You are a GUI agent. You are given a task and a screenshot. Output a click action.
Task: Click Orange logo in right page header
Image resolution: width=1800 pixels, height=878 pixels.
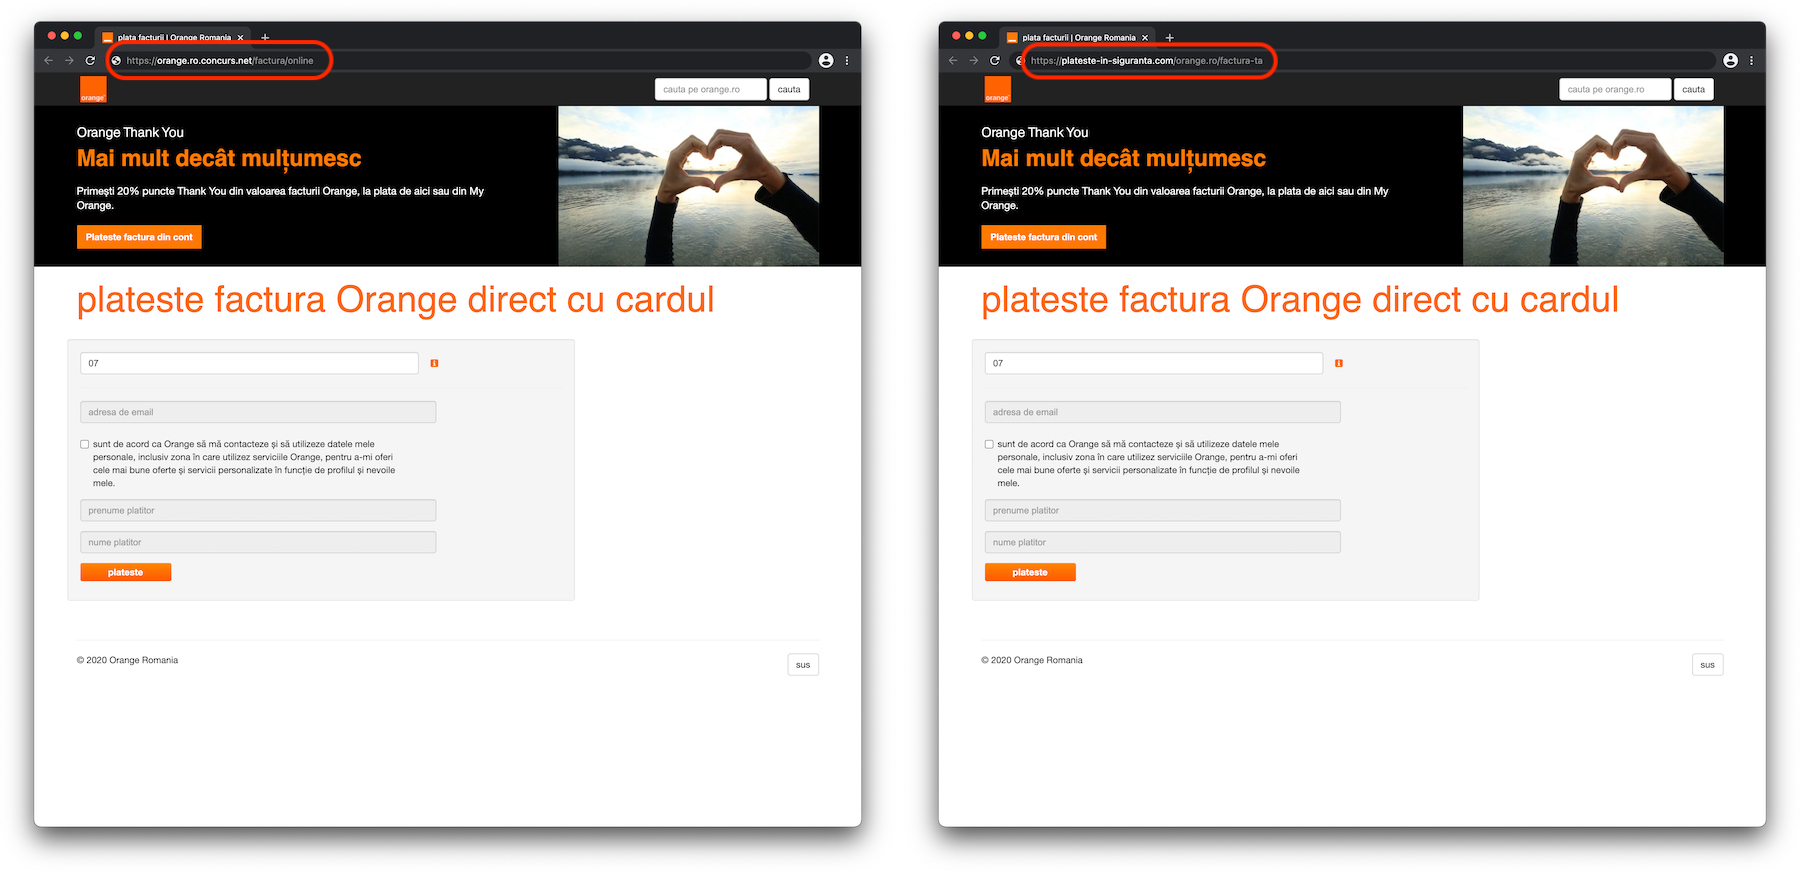pos(998,89)
